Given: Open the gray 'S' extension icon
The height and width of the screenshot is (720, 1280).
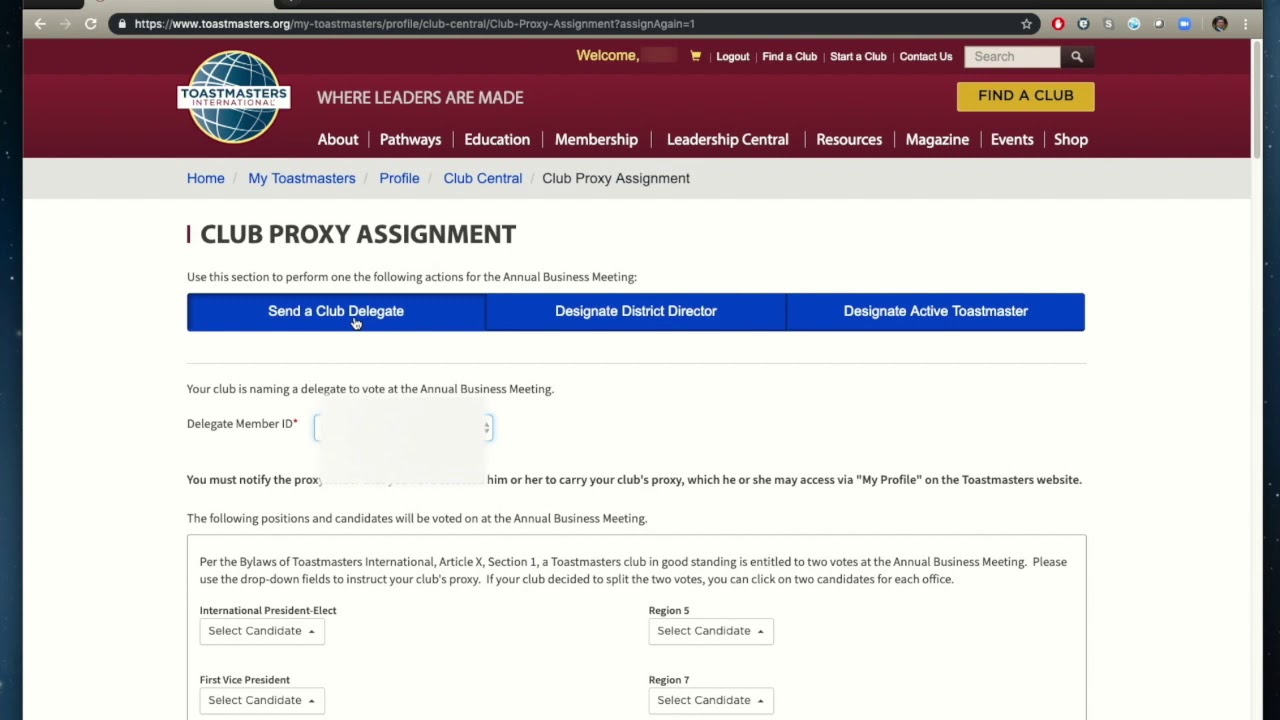Looking at the screenshot, I should point(1108,24).
